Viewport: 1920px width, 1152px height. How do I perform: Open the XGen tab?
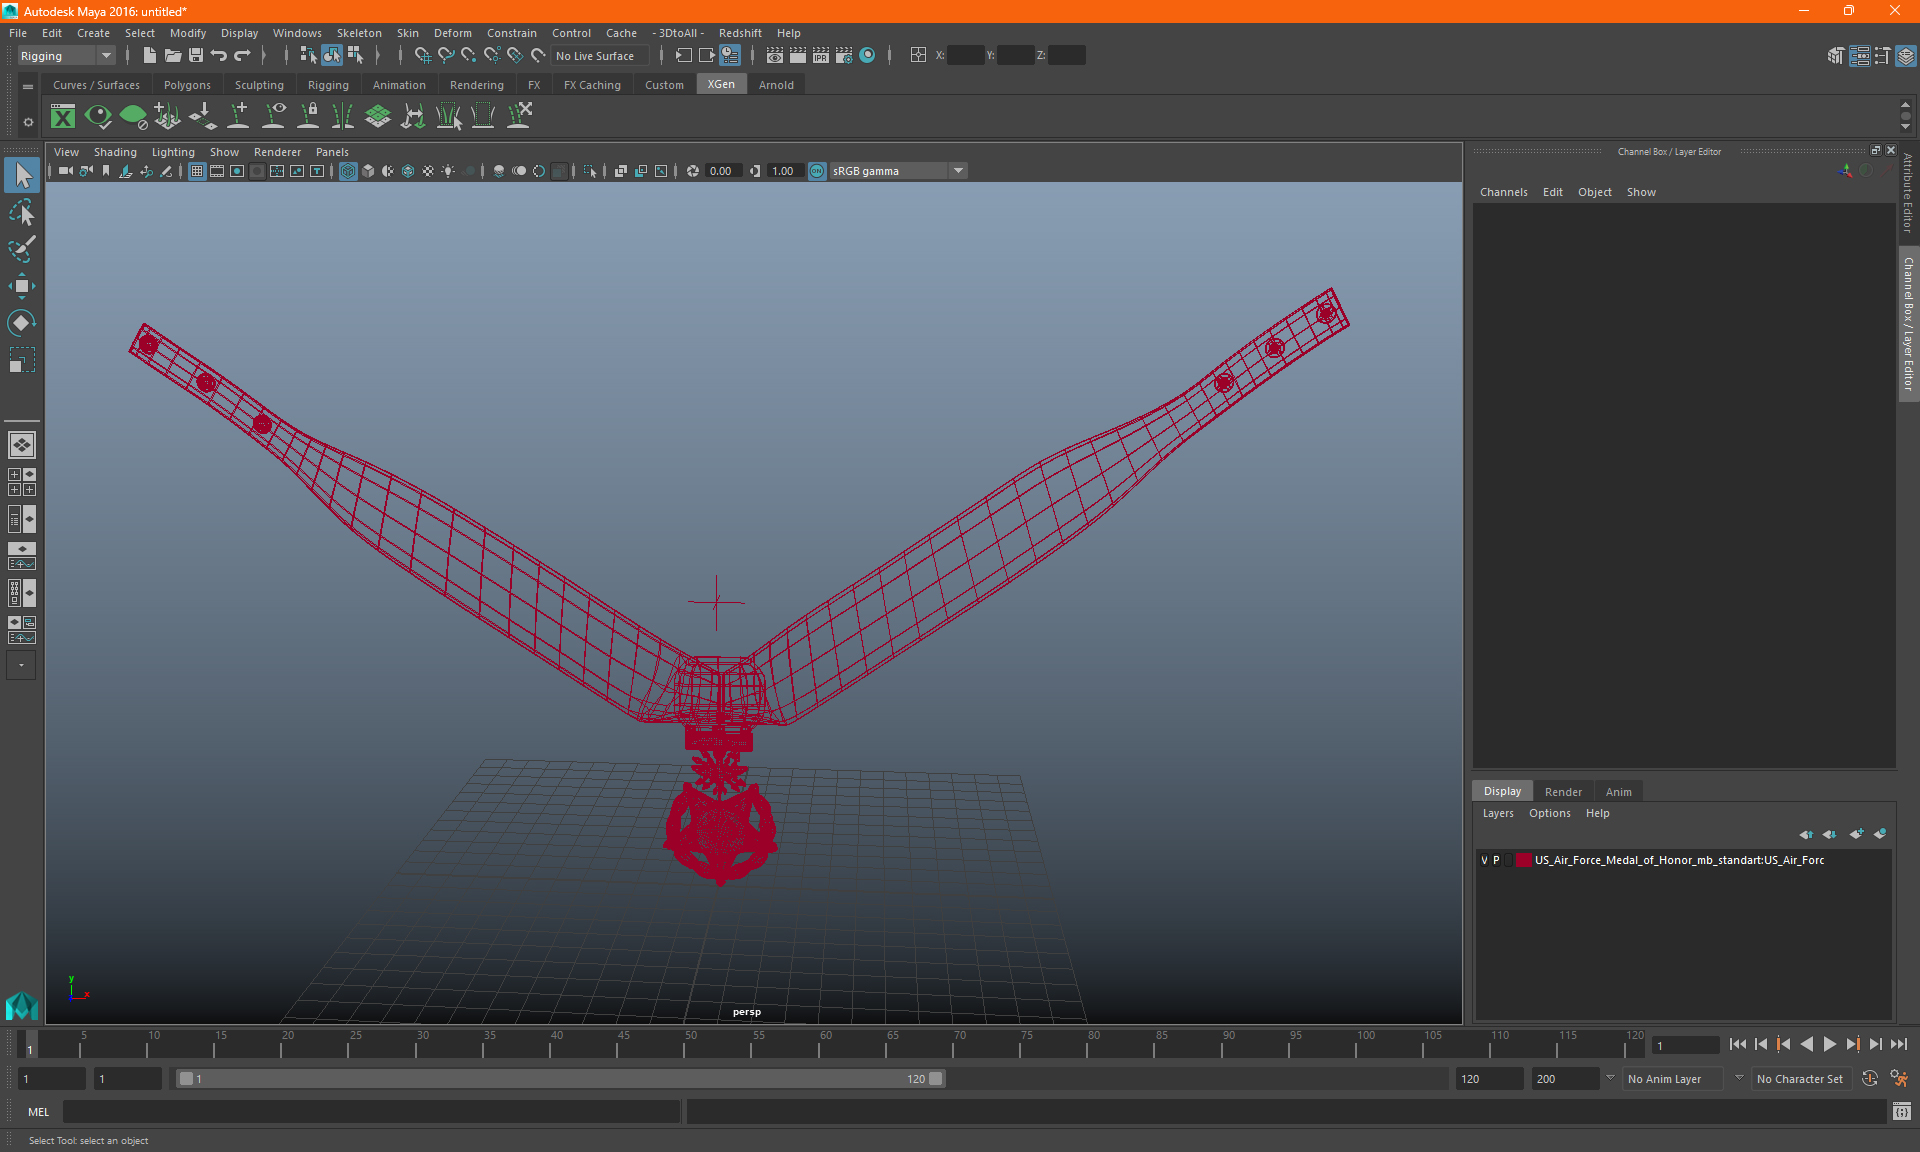720,84
